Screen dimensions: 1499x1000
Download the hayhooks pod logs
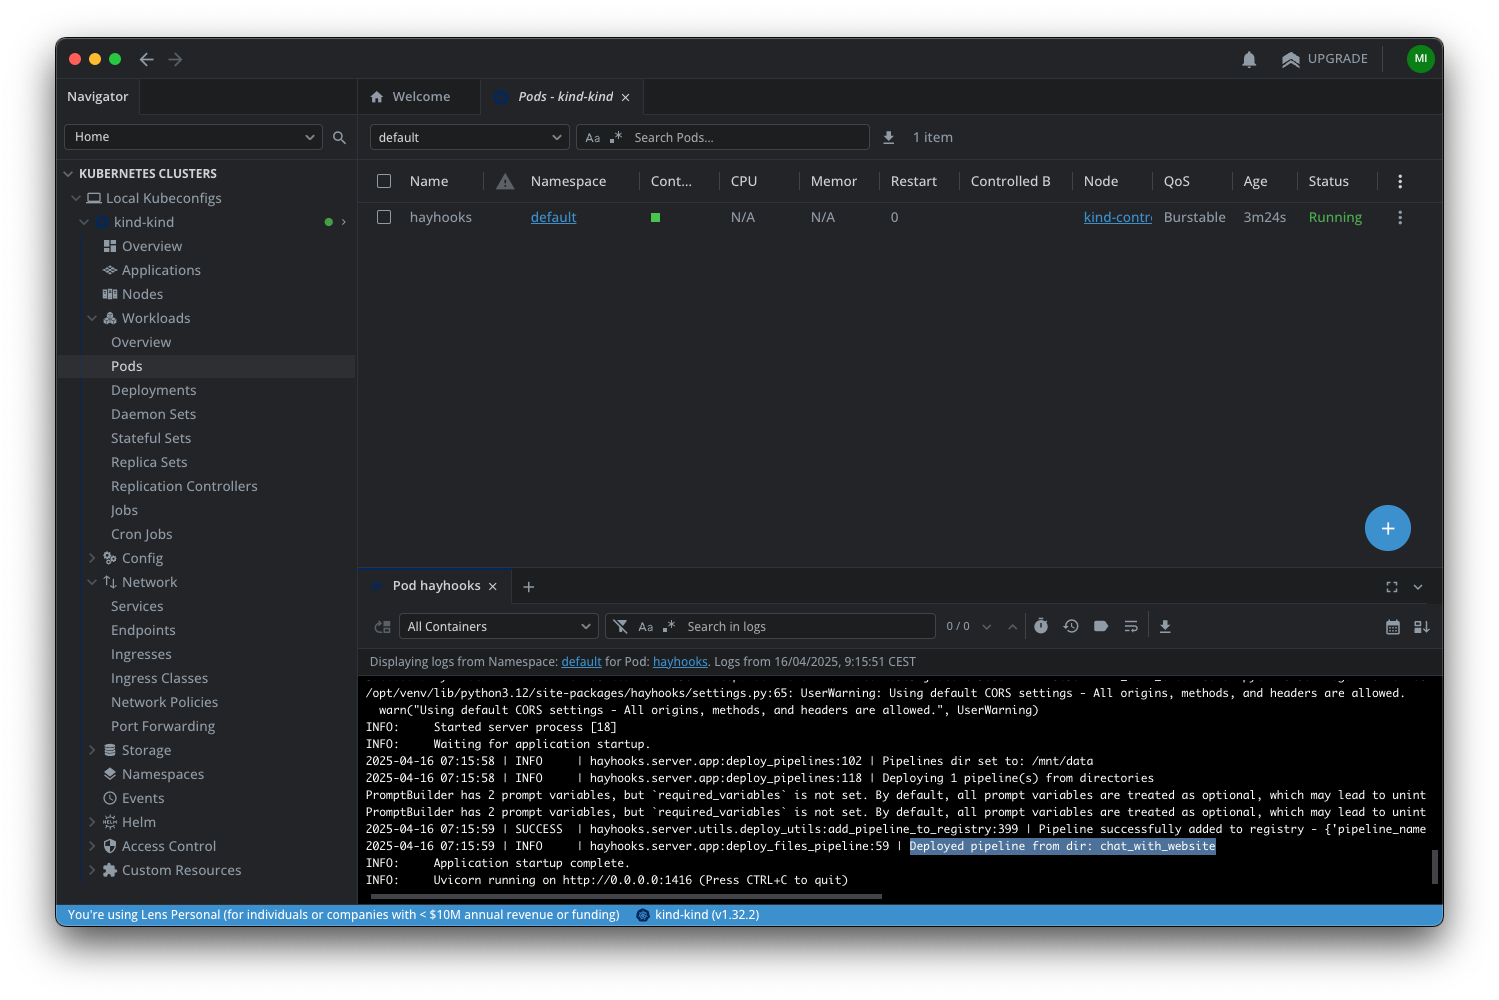point(1165,625)
